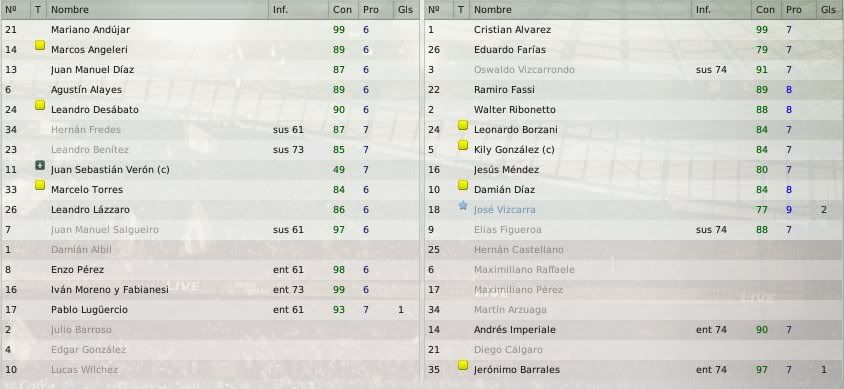Click Marcos Angeleri's yellow card icon
Image resolution: width=844 pixels, height=389 pixels.
tap(39, 46)
